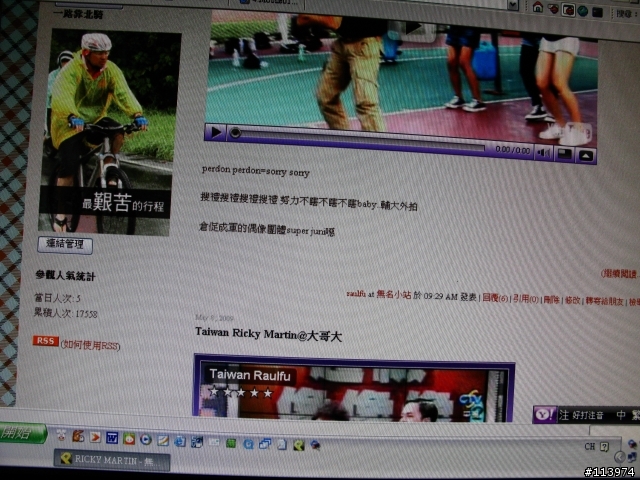This screenshot has width=640, height=480.
Task: Click the yellow-black arrow quick launch icon
Action: 298,445
